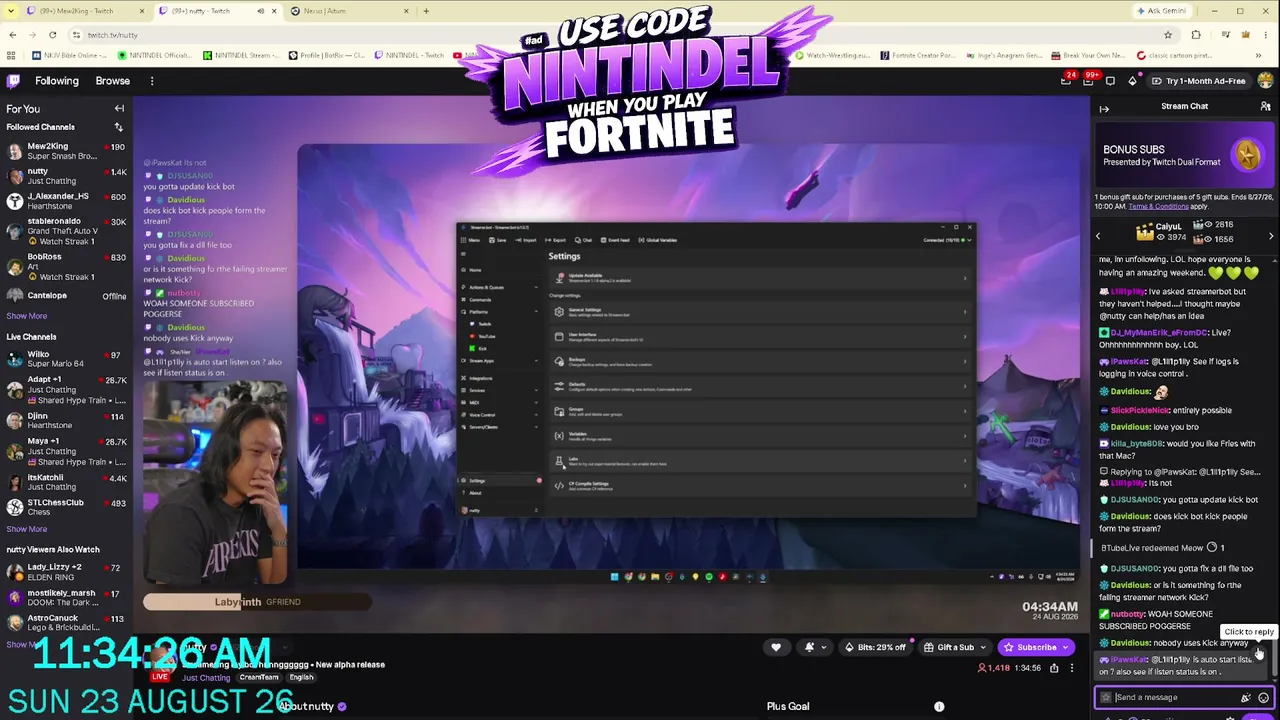Open the Following page
Image resolution: width=1280 pixels, height=720 pixels.
[57, 81]
